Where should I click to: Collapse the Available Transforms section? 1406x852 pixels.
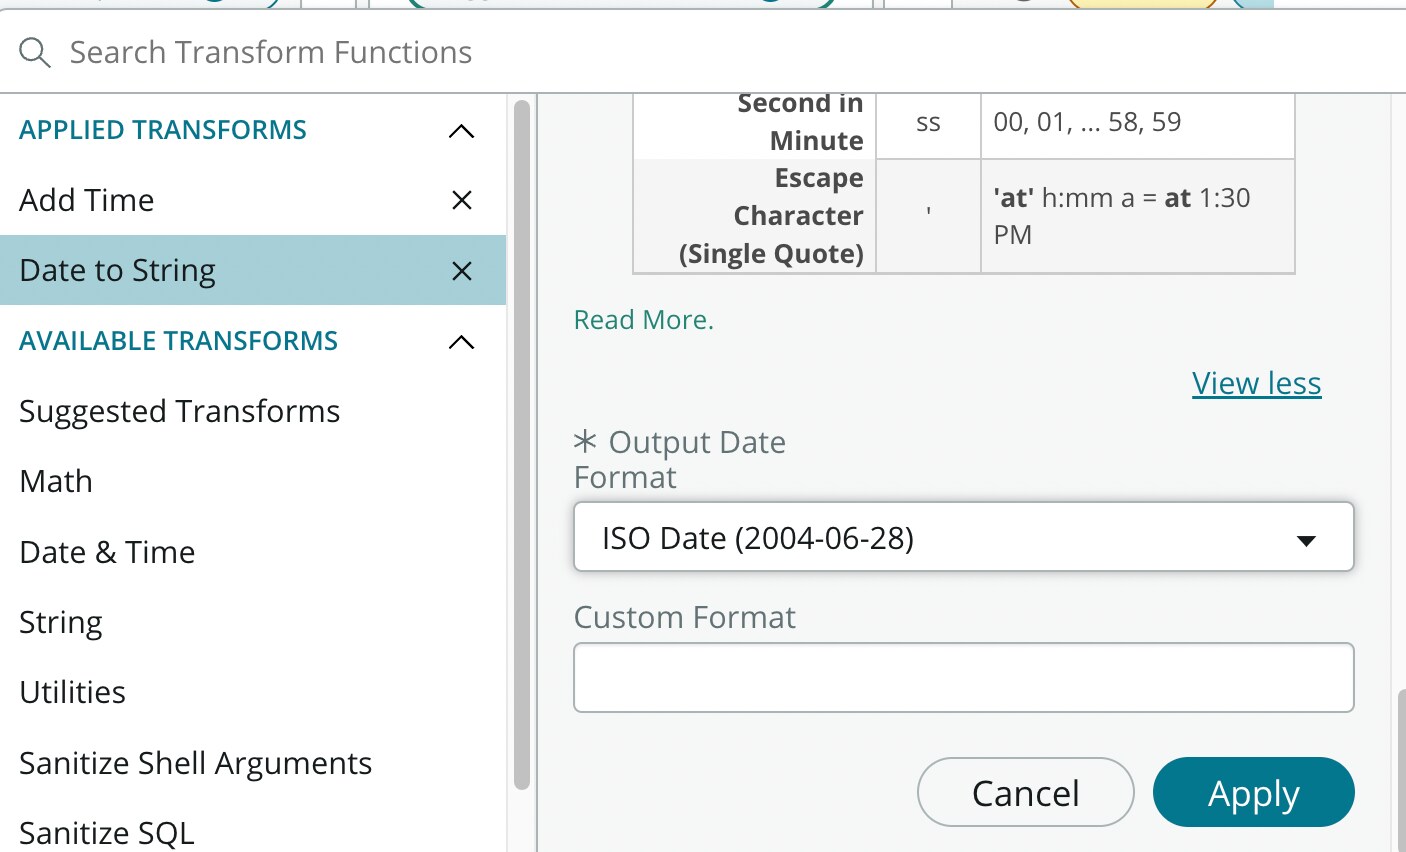pyautogui.click(x=461, y=342)
